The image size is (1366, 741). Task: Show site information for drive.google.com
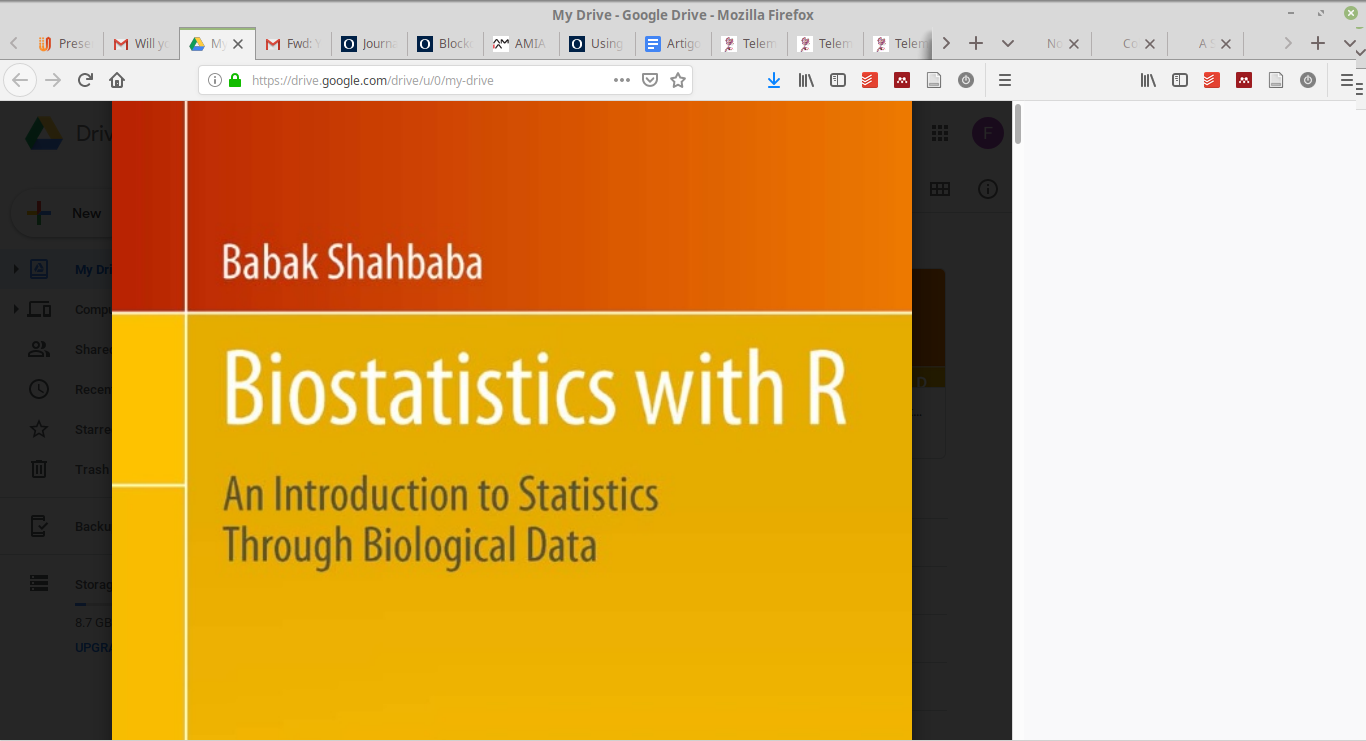pos(214,80)
